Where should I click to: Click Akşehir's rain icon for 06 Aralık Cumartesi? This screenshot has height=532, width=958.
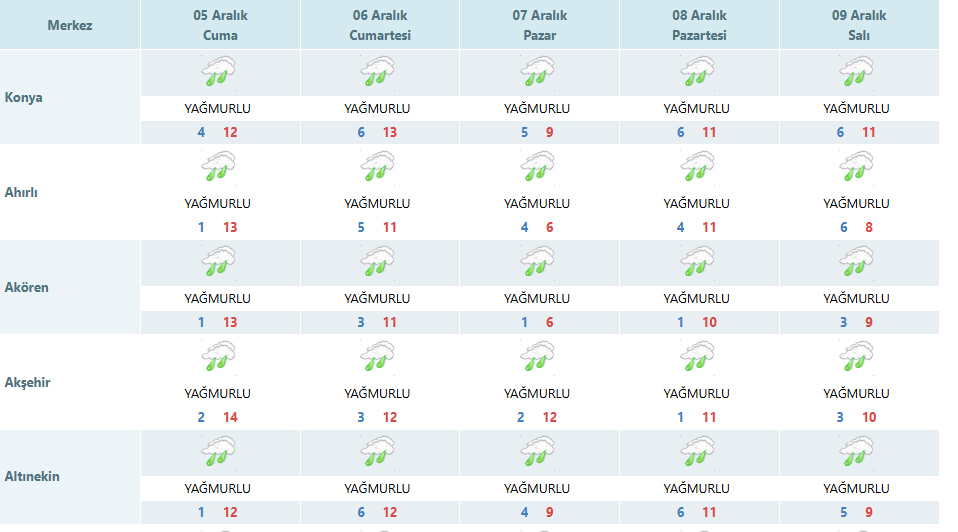click(377, 357)
